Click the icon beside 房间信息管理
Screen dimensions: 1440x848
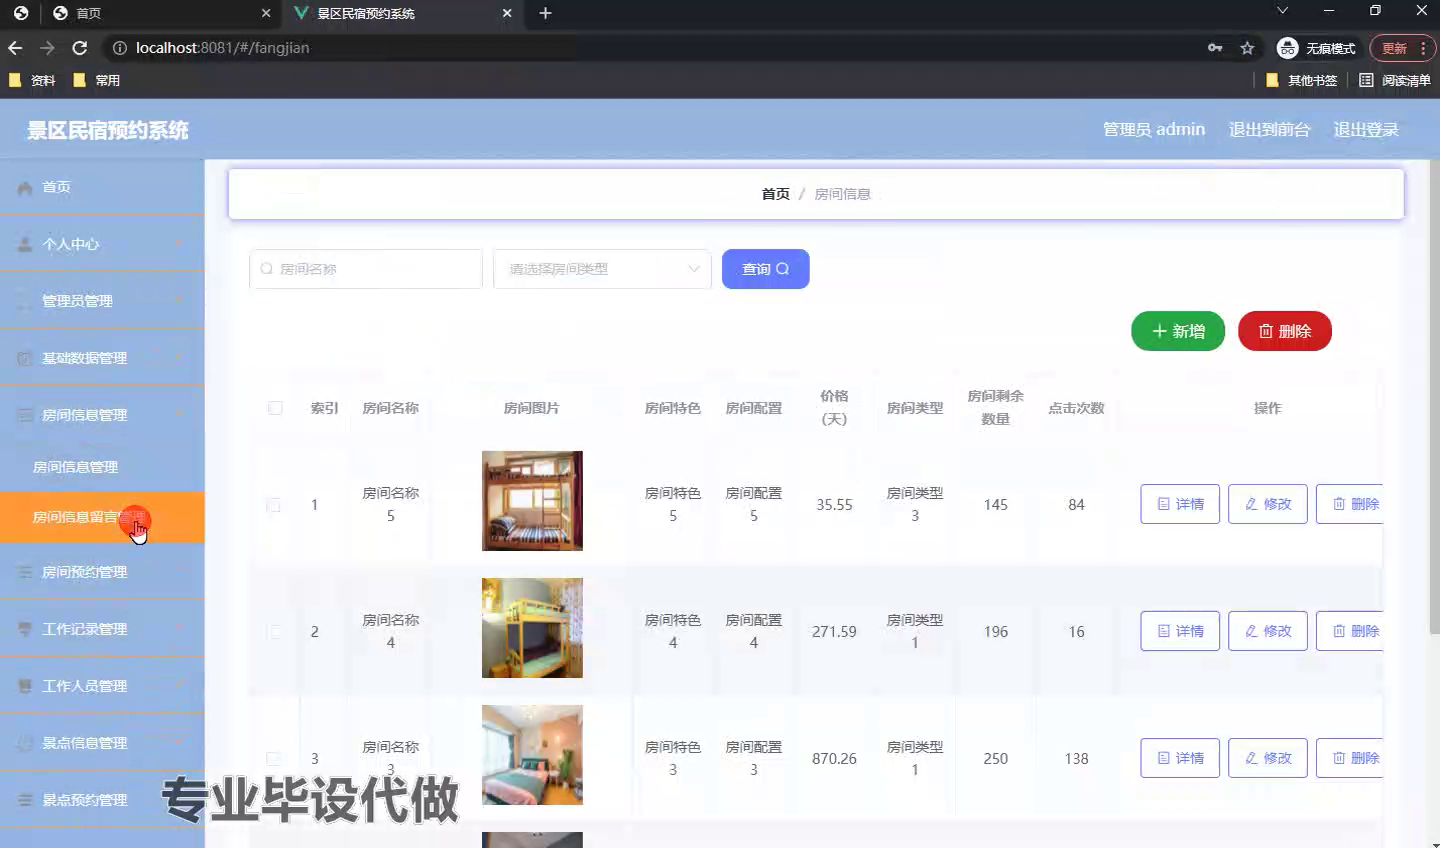pyautogui.click(x=25, y=415)
